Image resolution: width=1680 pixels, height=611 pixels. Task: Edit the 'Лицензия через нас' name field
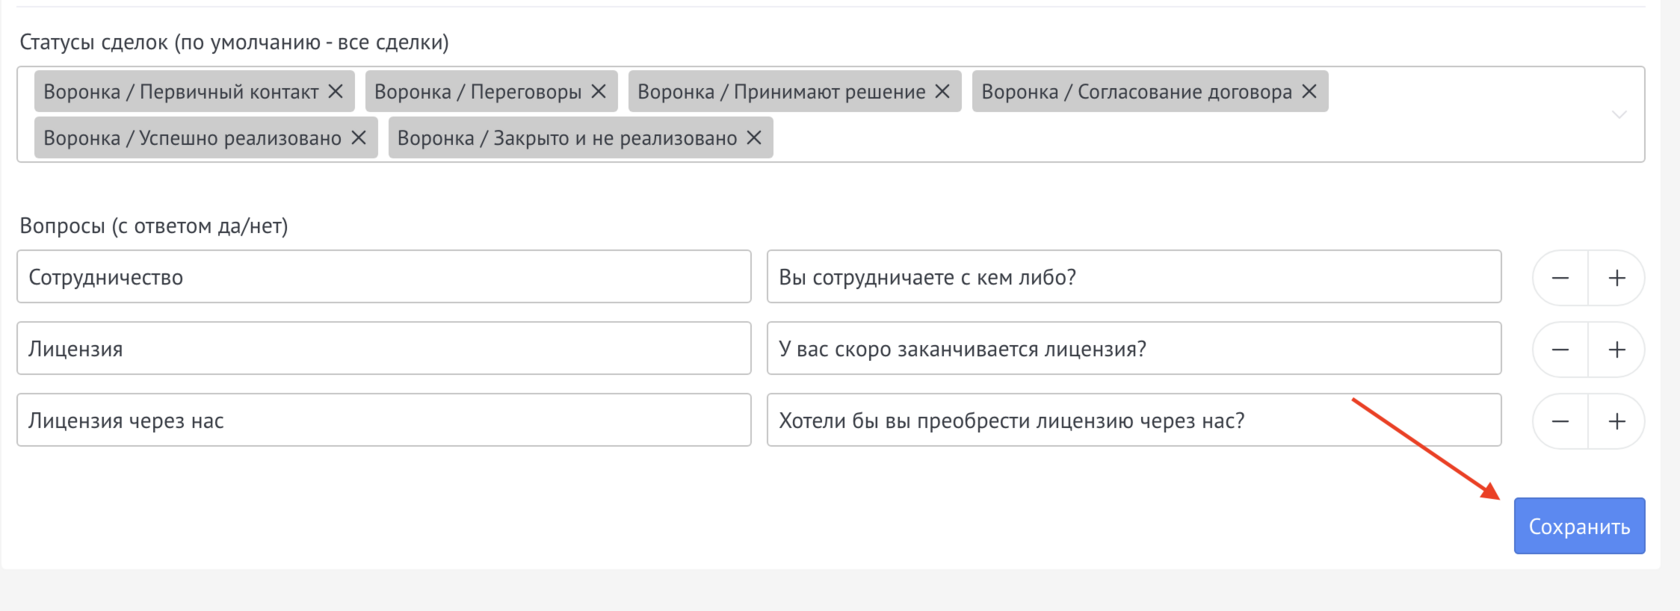(x=383, y=420)
